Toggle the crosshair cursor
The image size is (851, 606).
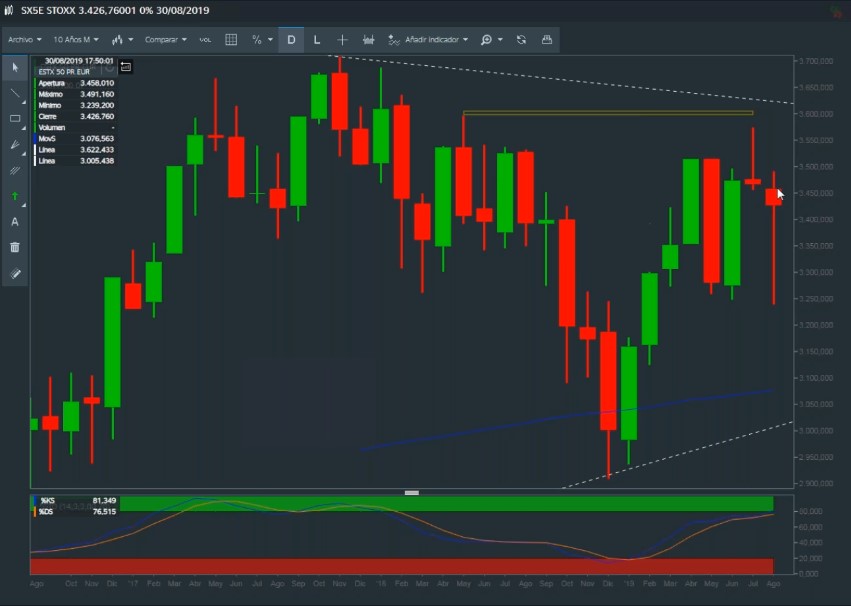[x=342, y=40]
